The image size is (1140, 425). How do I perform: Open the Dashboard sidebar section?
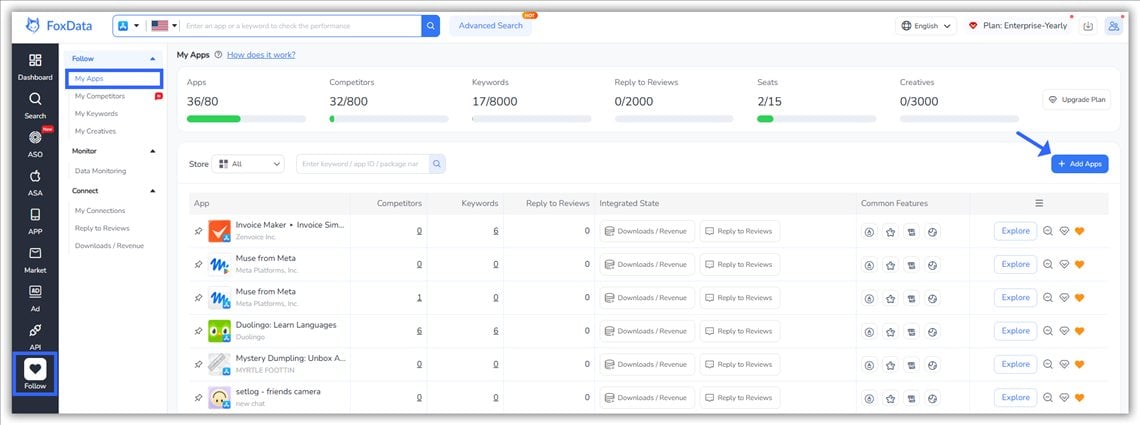click(x=35, y=67)
